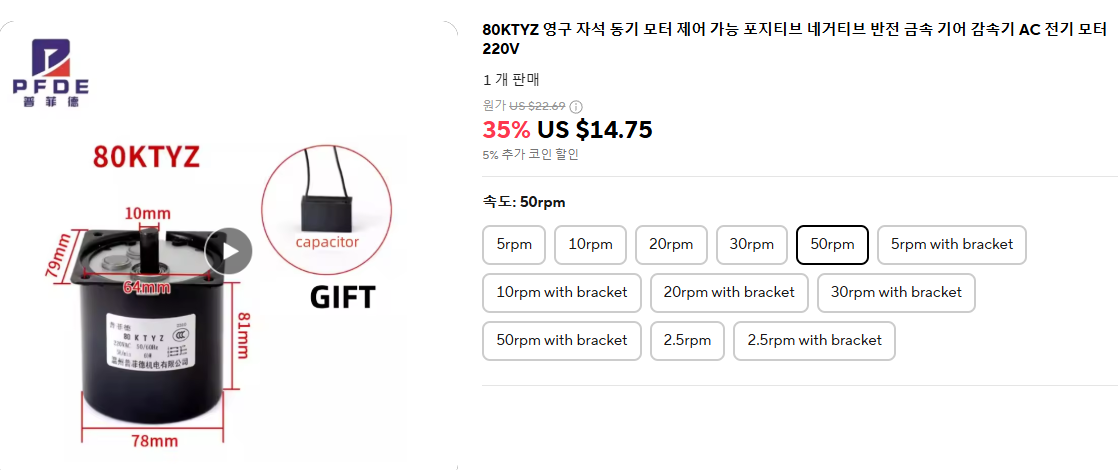This screenshot has width=1118, height=470.
Task: Click the PFDE brand logo
Action: coord(51,73)
